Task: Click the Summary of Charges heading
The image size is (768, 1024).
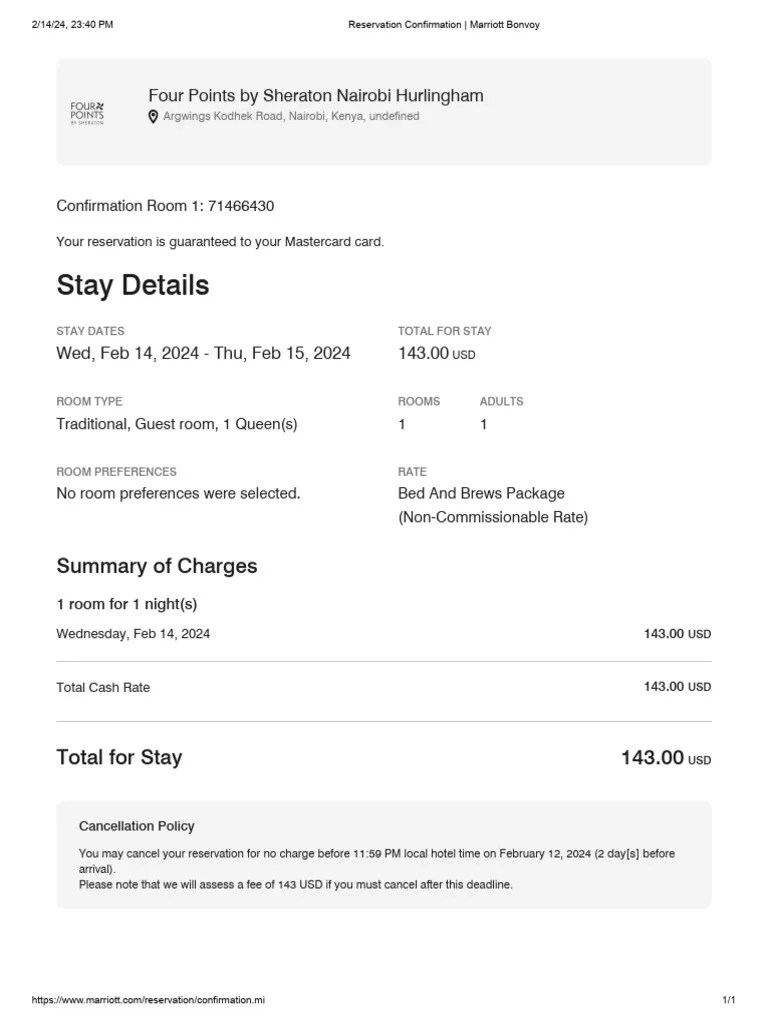Action: click(157, 566)
